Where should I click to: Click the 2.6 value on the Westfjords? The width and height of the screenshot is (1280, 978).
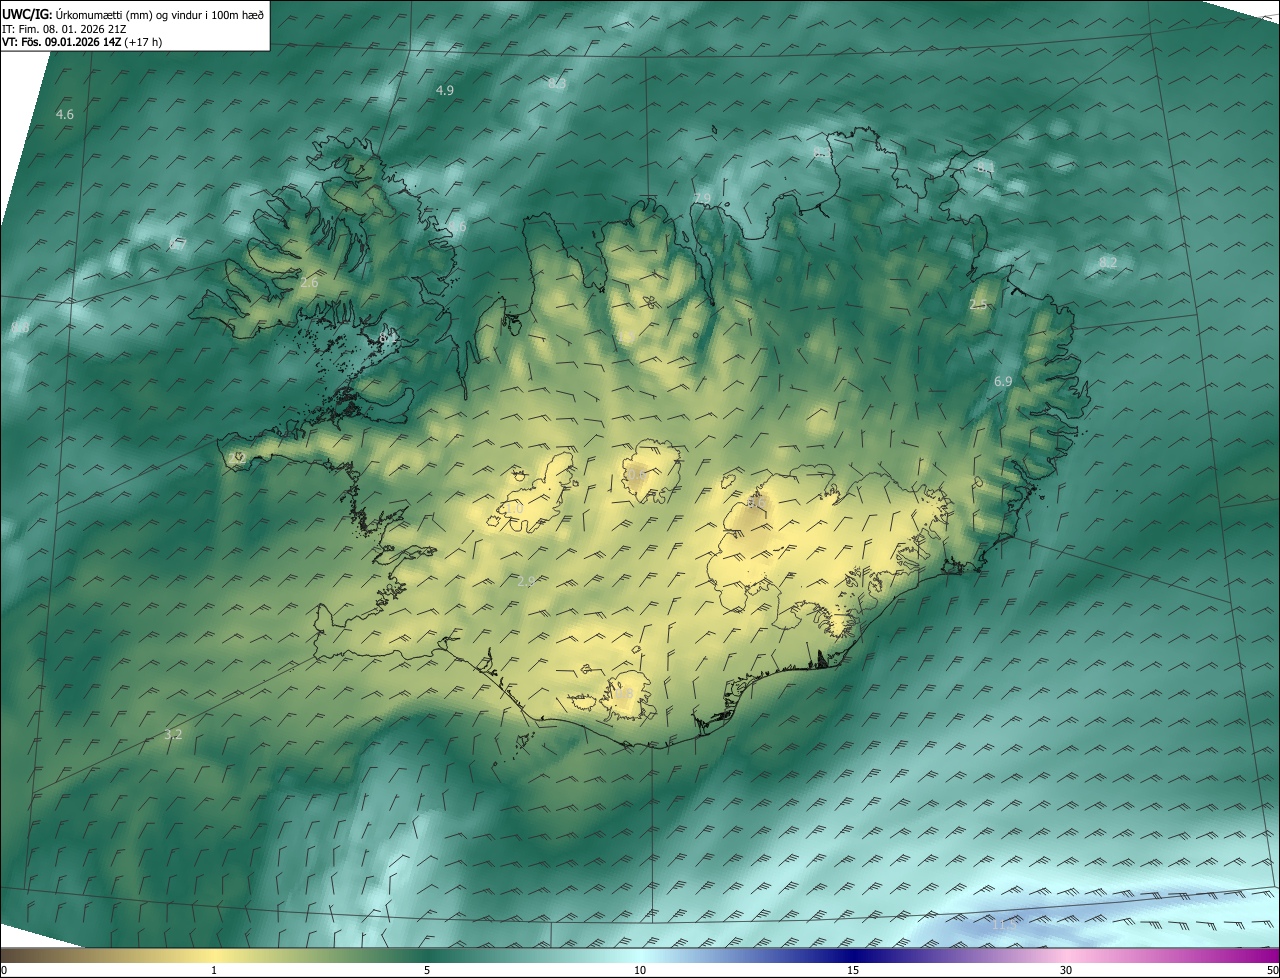coord(309,283)
